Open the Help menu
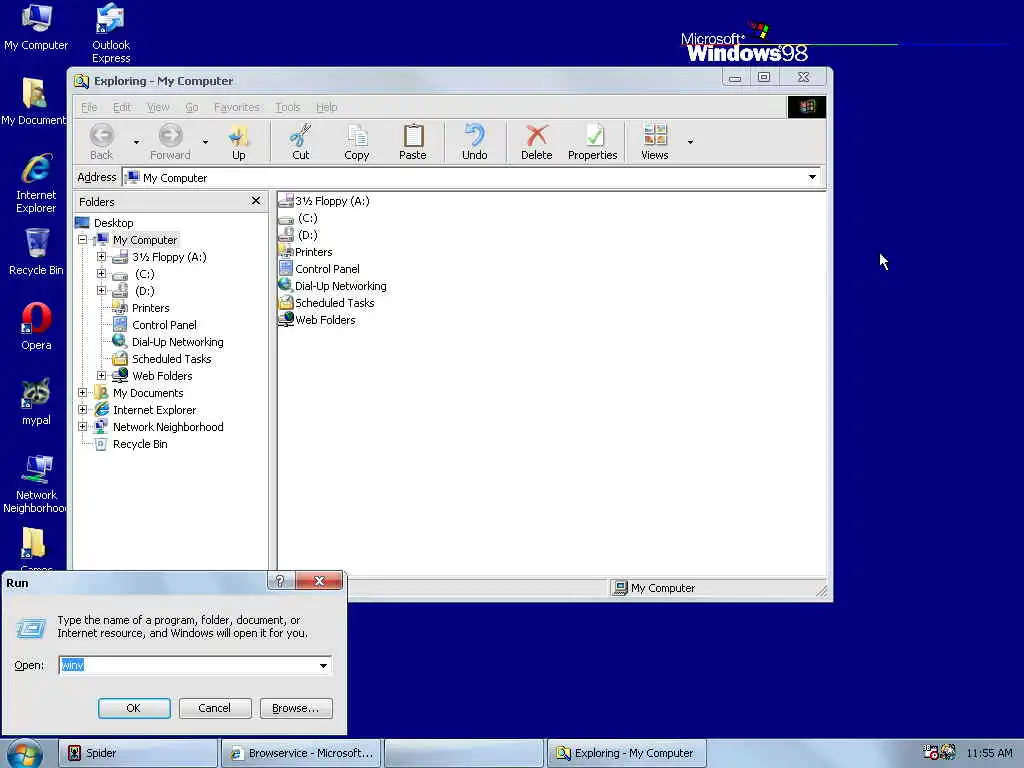The width and height of the screenshot is (1024, 768). click(327, 107)
